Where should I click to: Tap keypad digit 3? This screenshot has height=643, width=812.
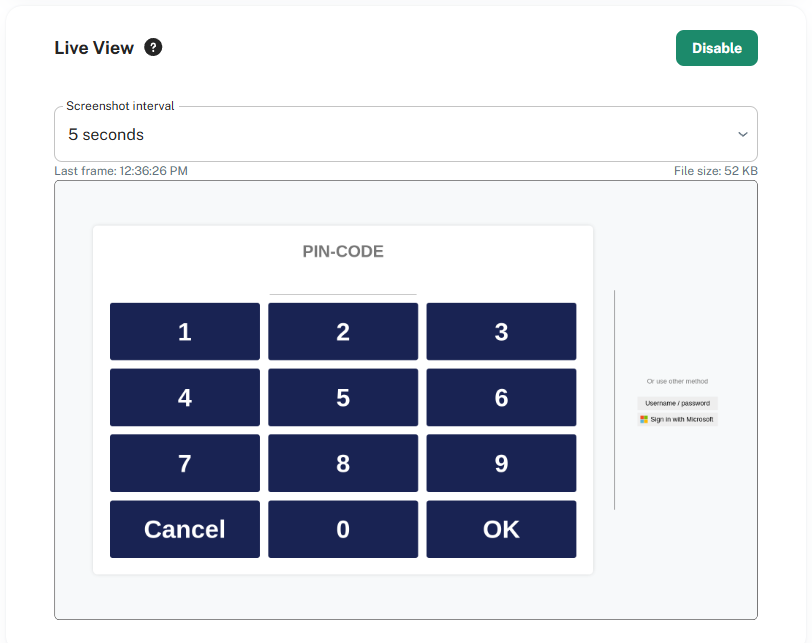pyautogui.click(x=501, y=331)
